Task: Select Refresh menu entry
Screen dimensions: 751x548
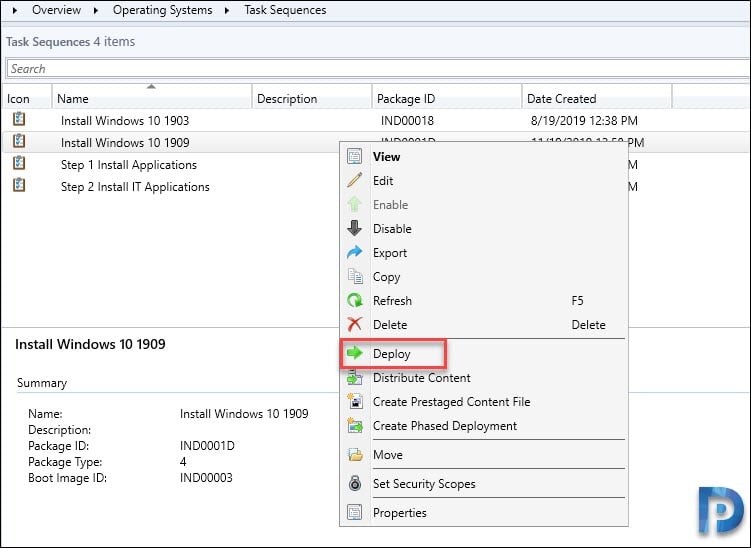Action: tap(484, 300)
